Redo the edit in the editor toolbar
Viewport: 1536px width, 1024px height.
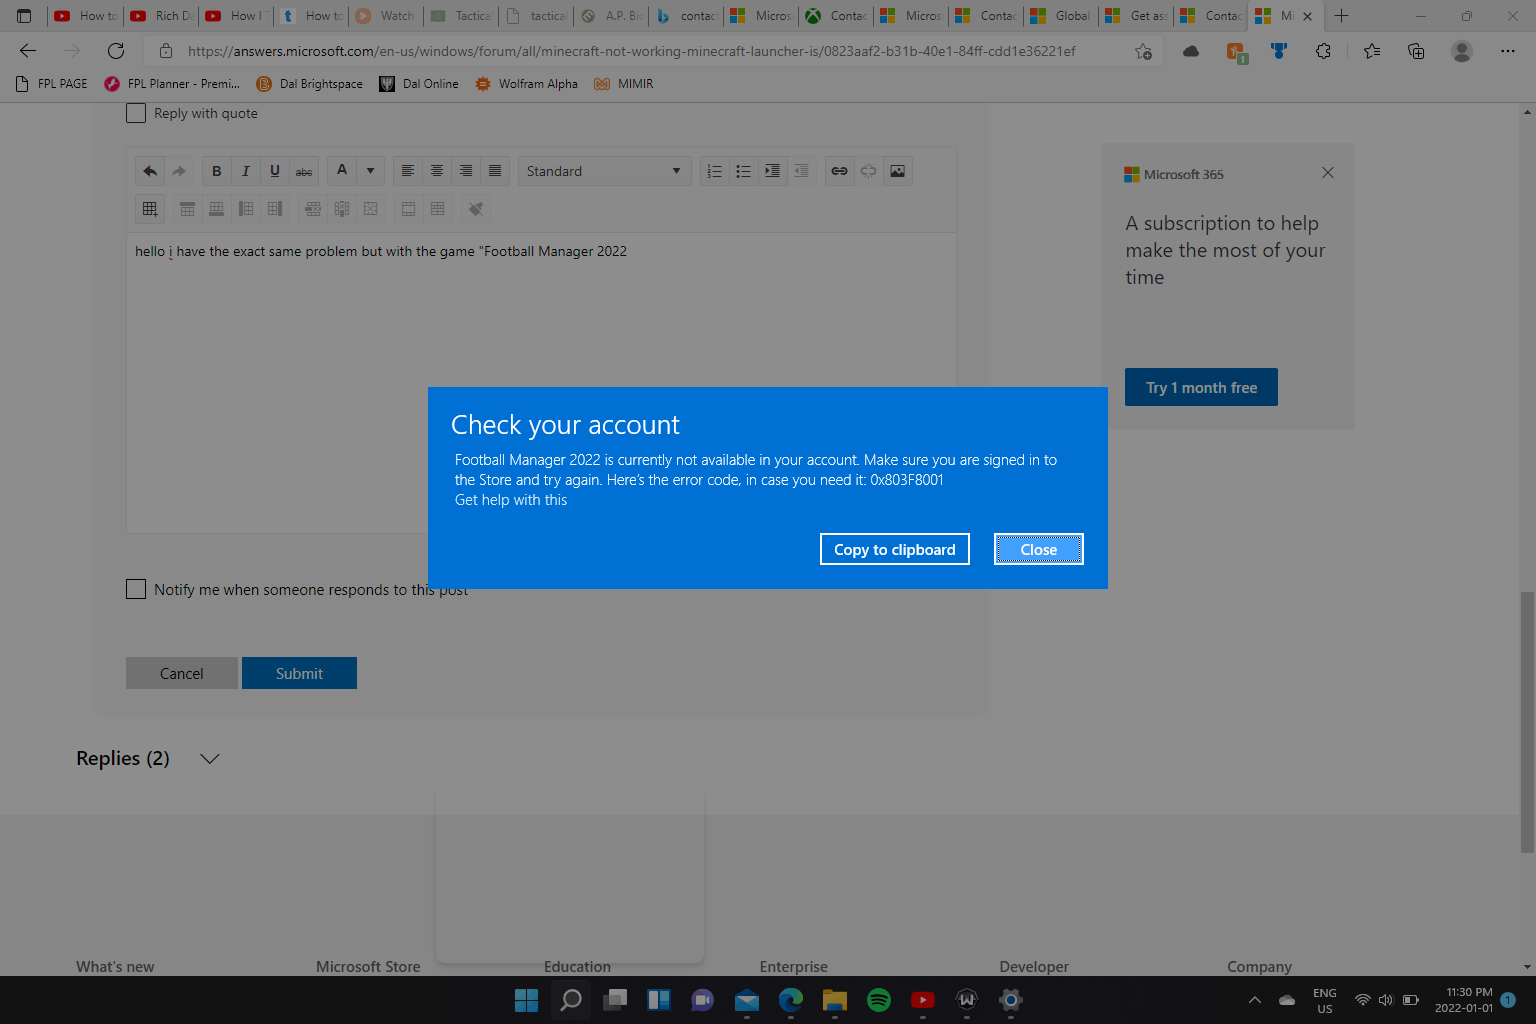[x=179, y=171]
